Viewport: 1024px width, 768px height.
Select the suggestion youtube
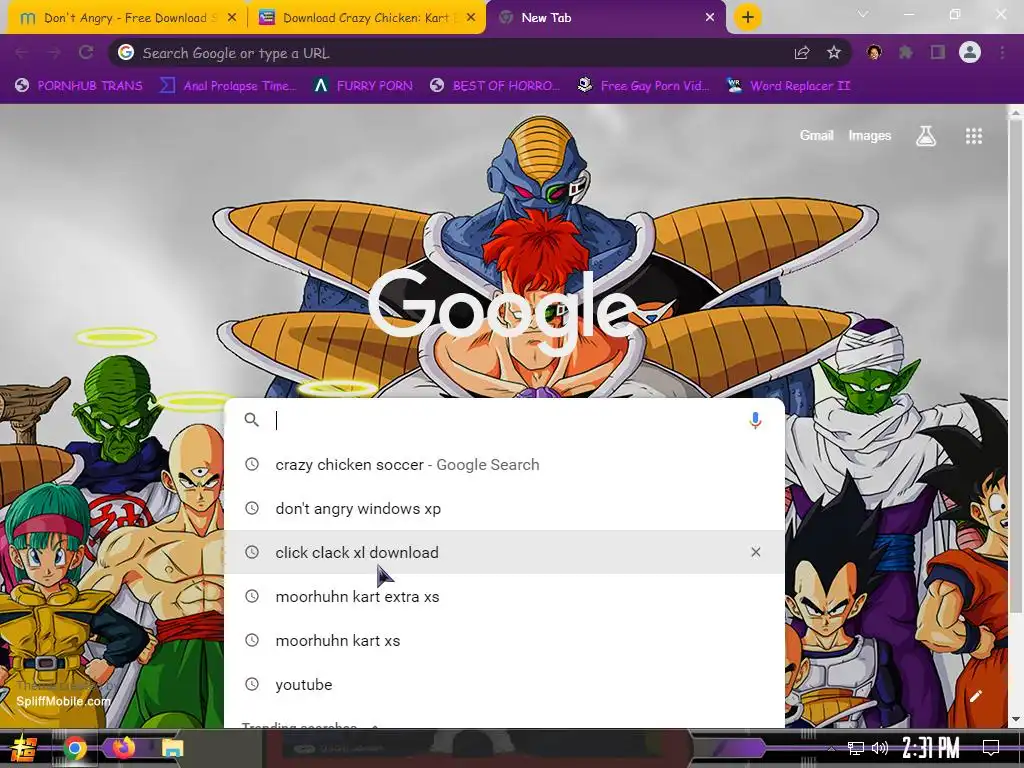pos(504,684)
